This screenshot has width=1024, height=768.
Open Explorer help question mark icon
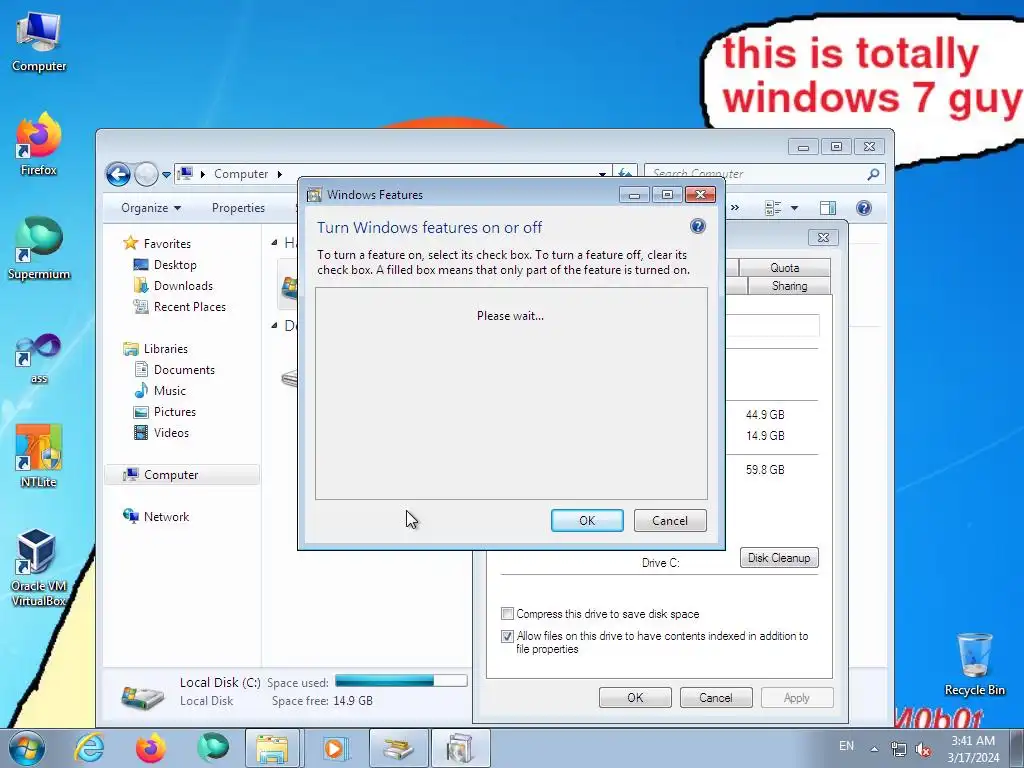pos(863,208)
